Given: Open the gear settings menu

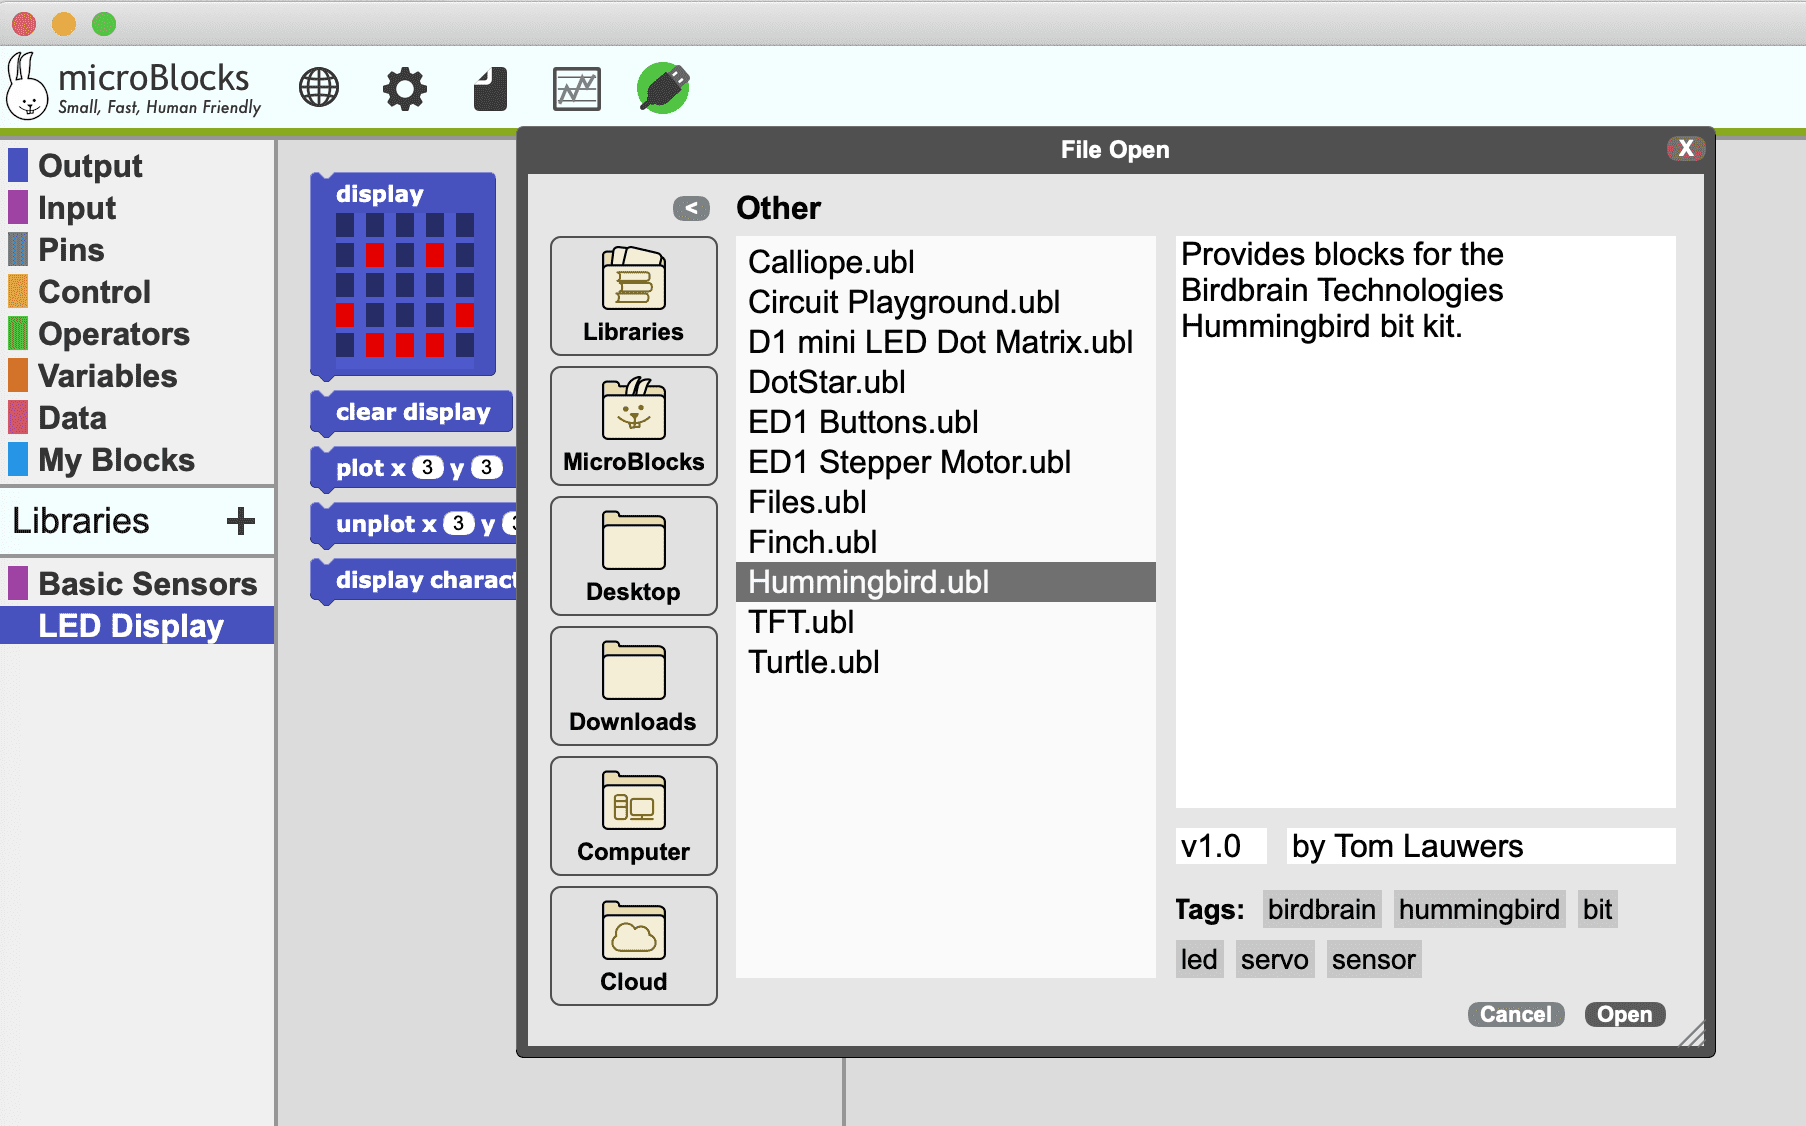Looking at the screenshot, I should [405, 88].
